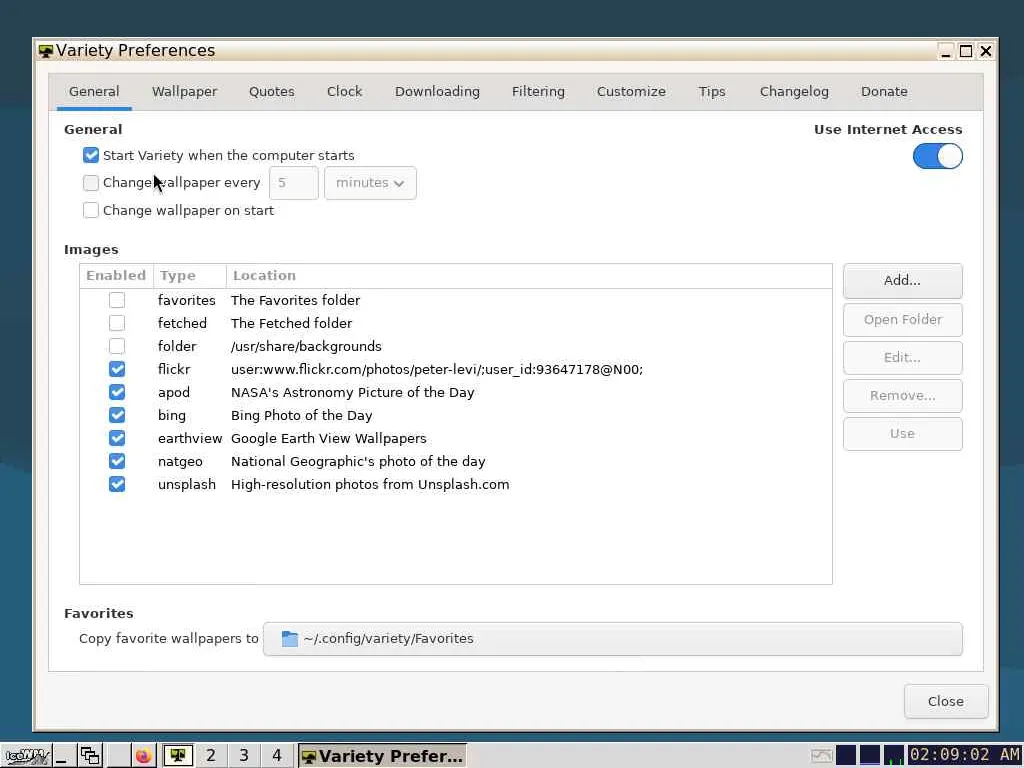Switch to the Wallpaper tab
This screenshot has width=1024, height=768.
(x=185, y=91)
